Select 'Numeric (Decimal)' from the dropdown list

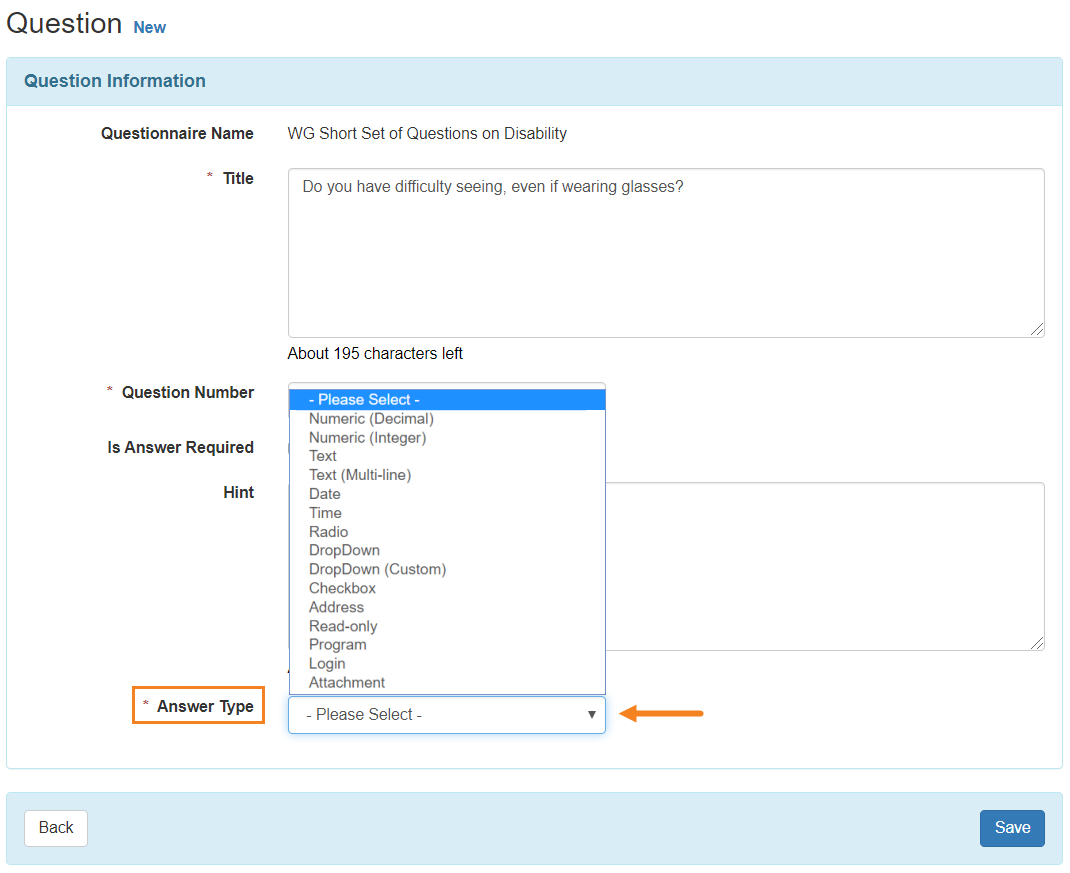click(371, 419)
